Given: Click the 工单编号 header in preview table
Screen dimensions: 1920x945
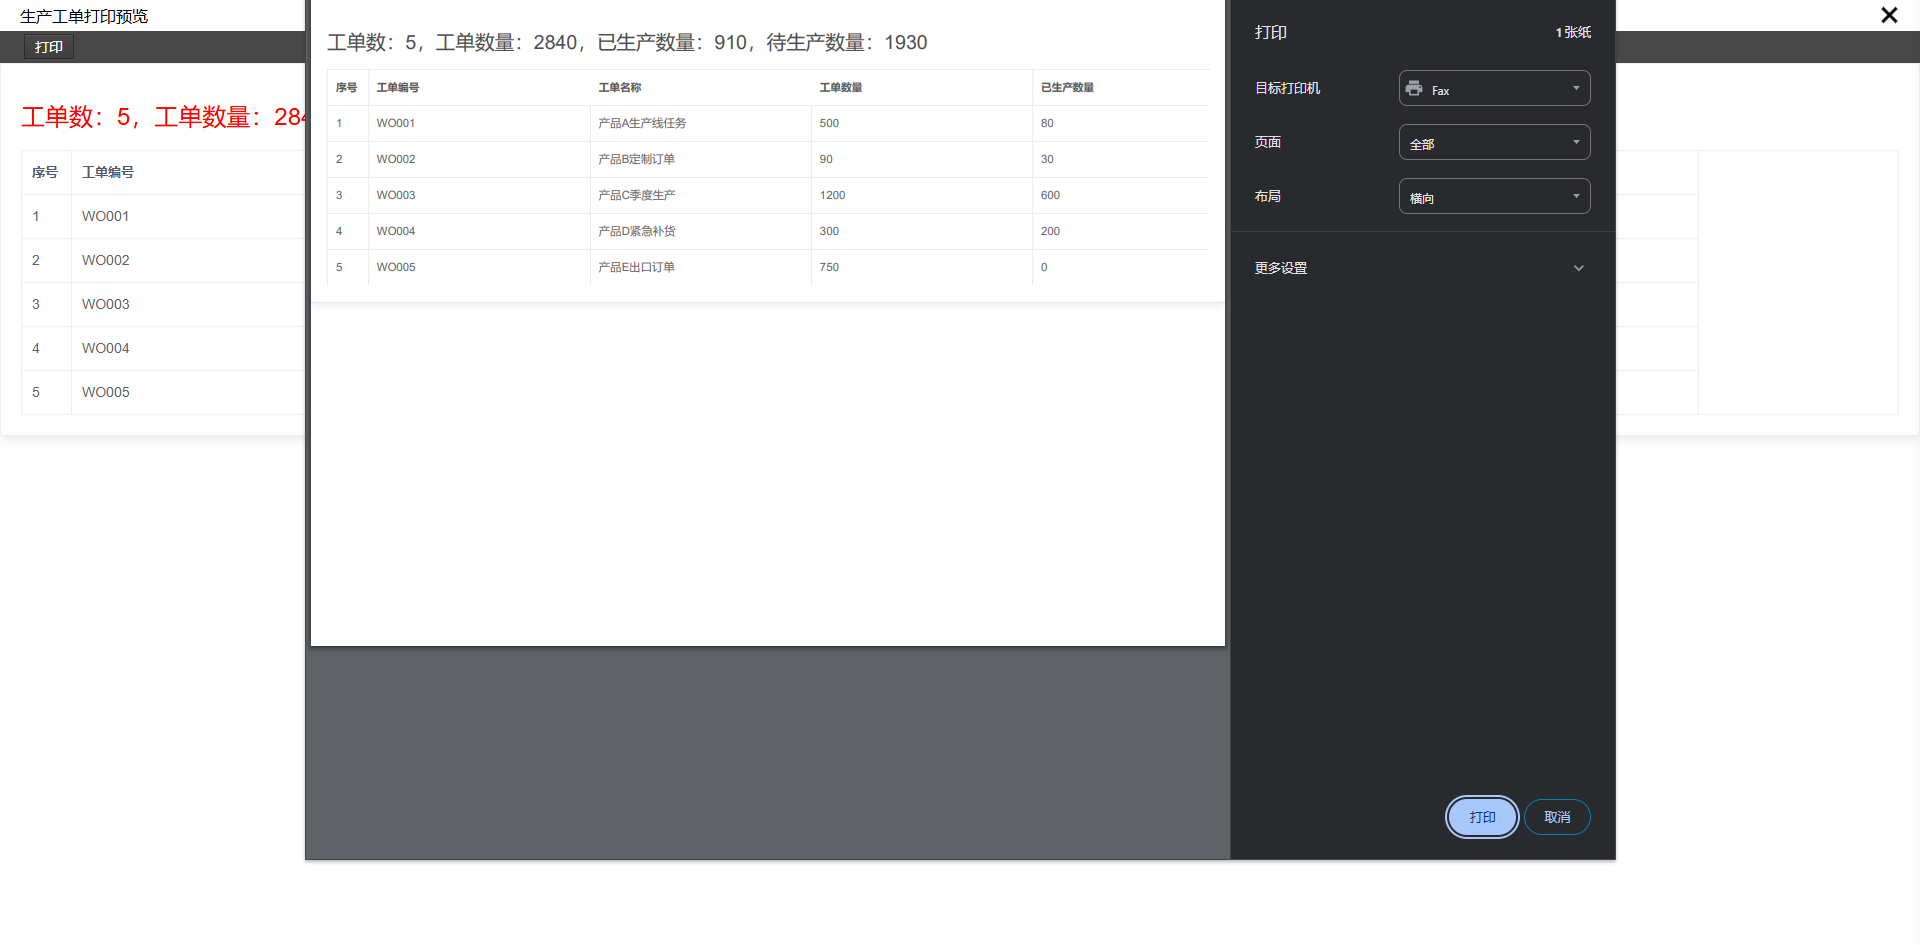Looking at the screenshot, I should [x=398, y=87].
